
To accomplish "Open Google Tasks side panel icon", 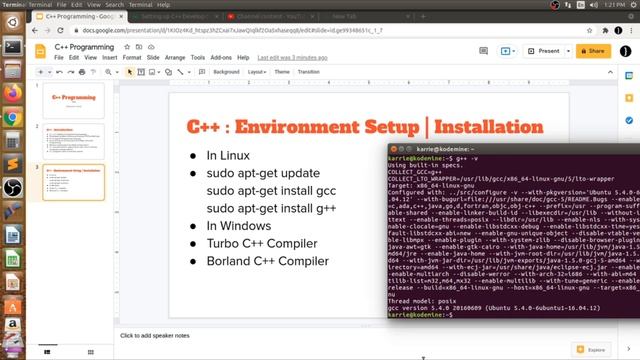I will pos(629,120).
